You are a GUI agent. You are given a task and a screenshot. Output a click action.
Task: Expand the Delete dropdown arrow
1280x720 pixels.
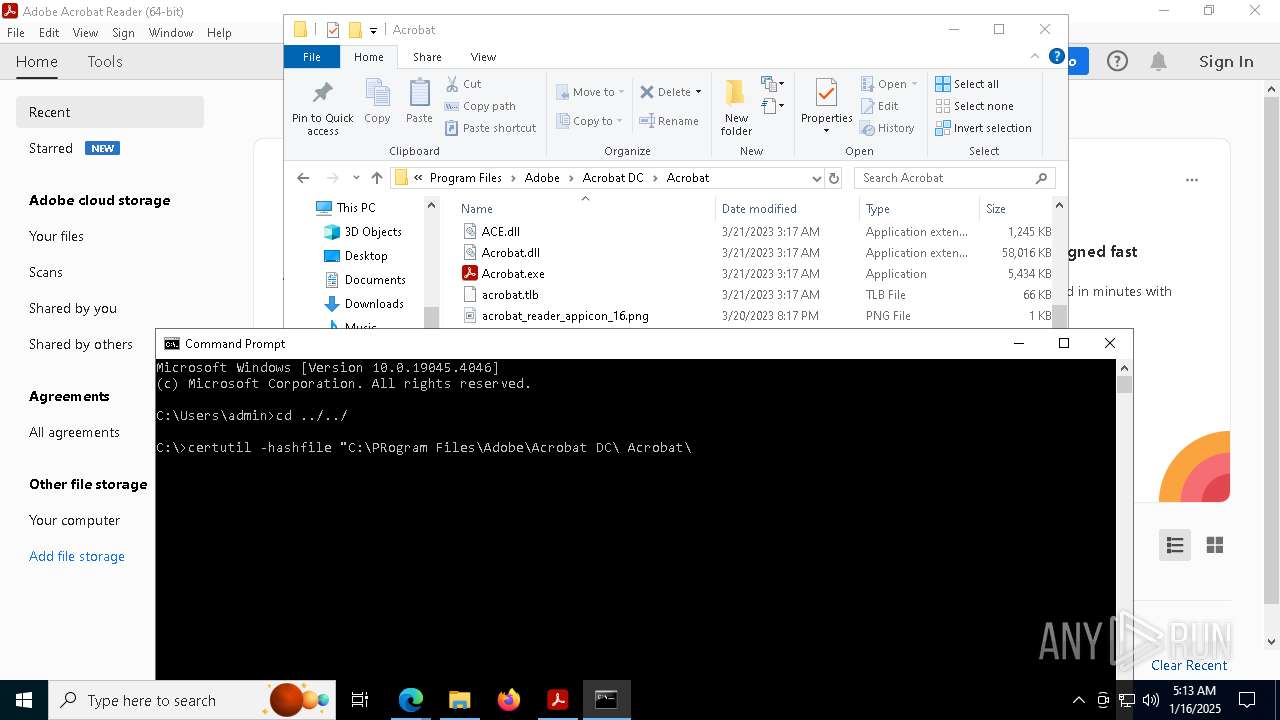698,92
